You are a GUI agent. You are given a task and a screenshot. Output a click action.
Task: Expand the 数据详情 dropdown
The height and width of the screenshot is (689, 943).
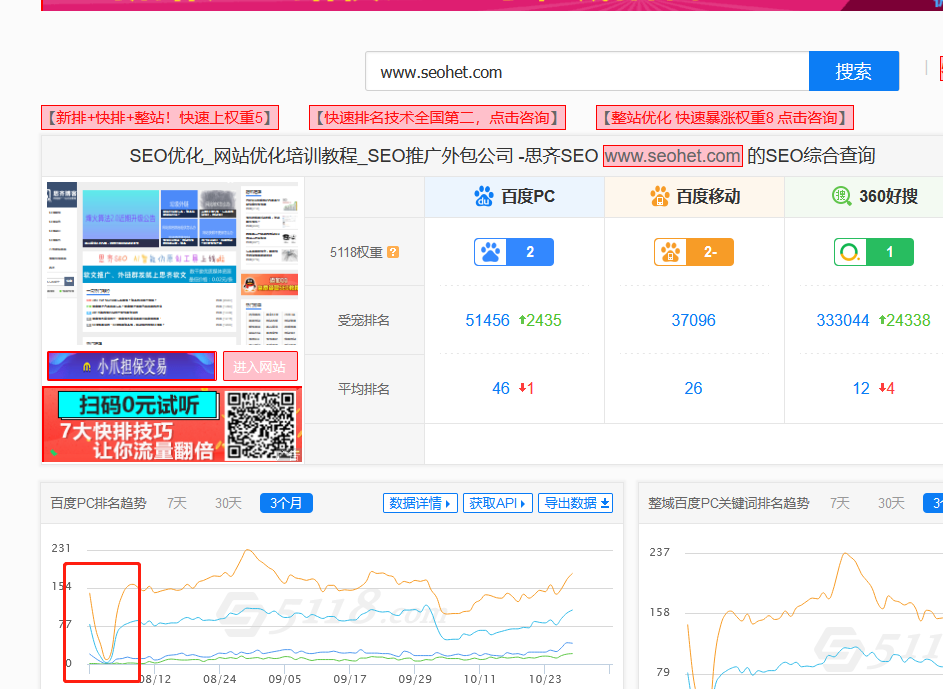click(x=420, y=503)
